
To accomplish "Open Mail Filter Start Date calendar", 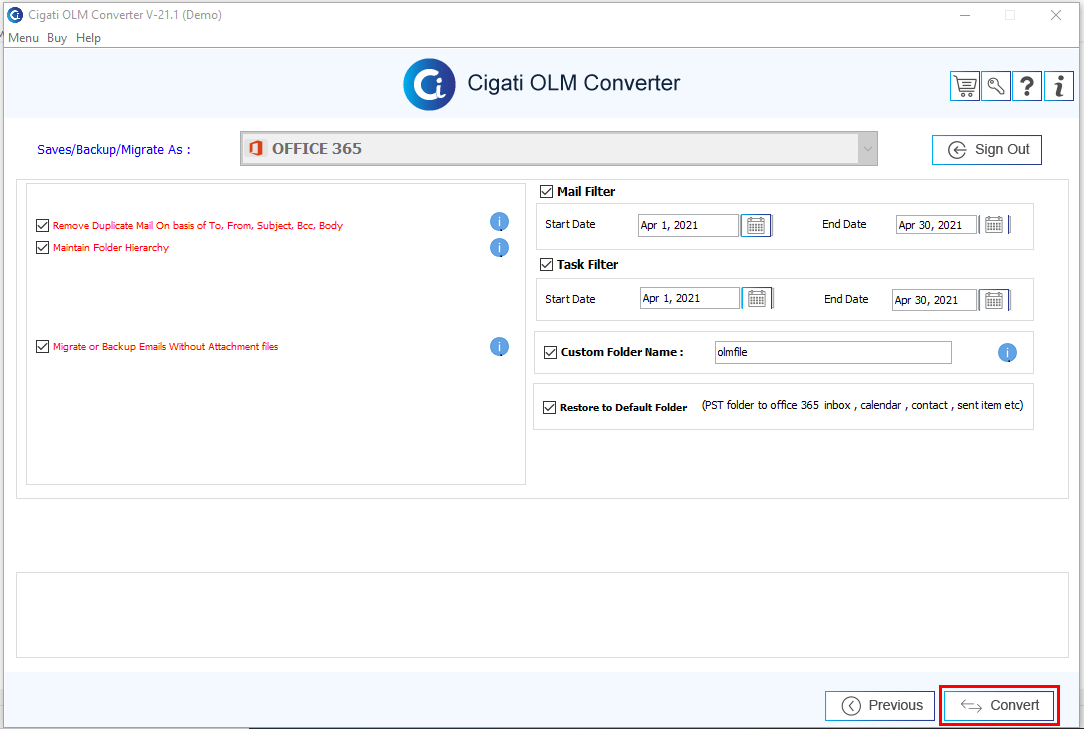I will coord(756,225).
